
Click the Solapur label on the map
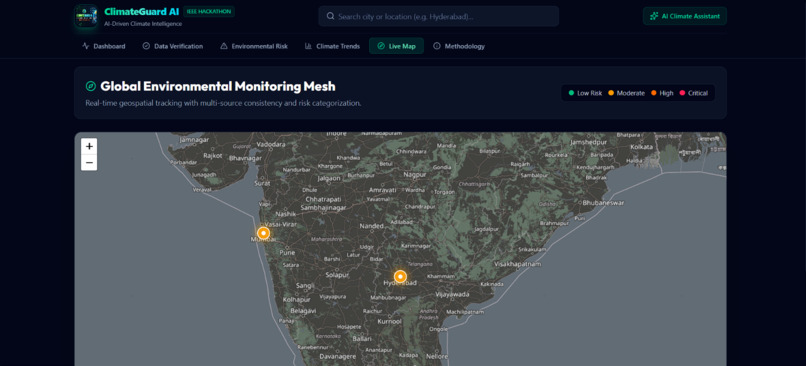[338, 275]
